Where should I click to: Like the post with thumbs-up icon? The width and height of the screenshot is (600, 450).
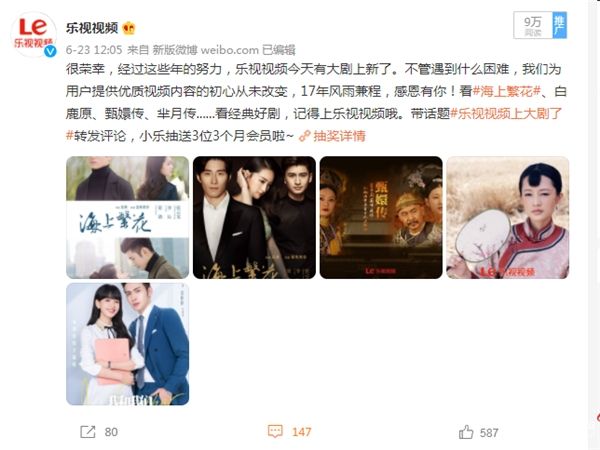[x=466, y=432]
